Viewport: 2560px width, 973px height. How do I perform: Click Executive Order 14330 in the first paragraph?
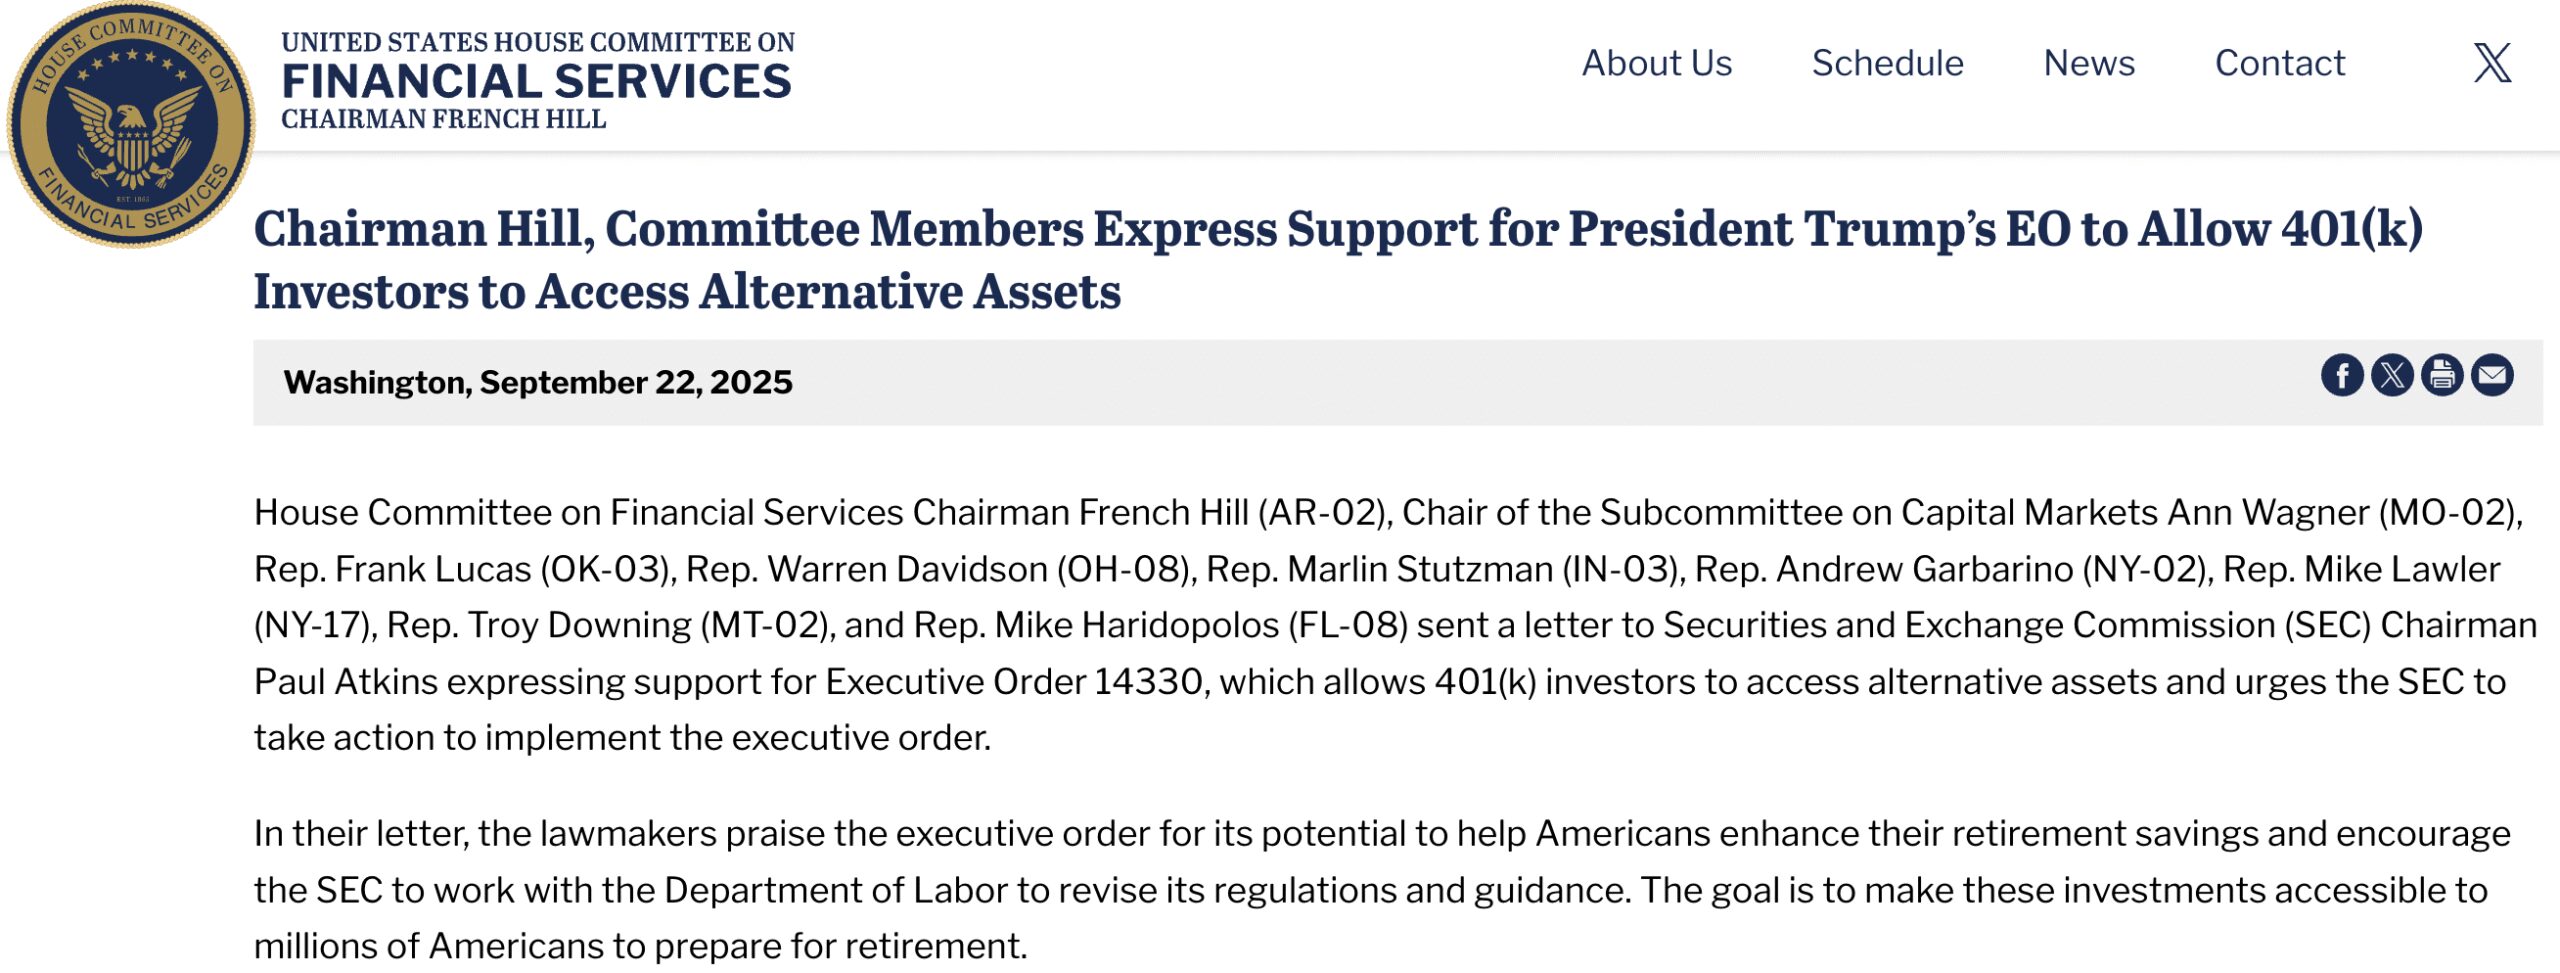click(x=1013, y=682)
